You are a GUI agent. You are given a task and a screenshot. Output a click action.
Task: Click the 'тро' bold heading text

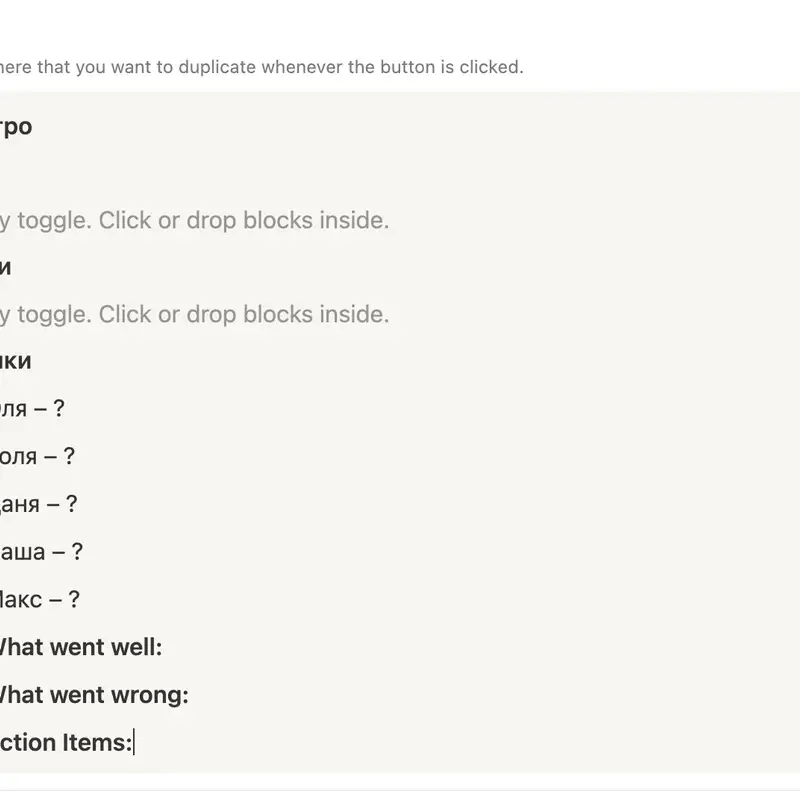tap(16, 127)
